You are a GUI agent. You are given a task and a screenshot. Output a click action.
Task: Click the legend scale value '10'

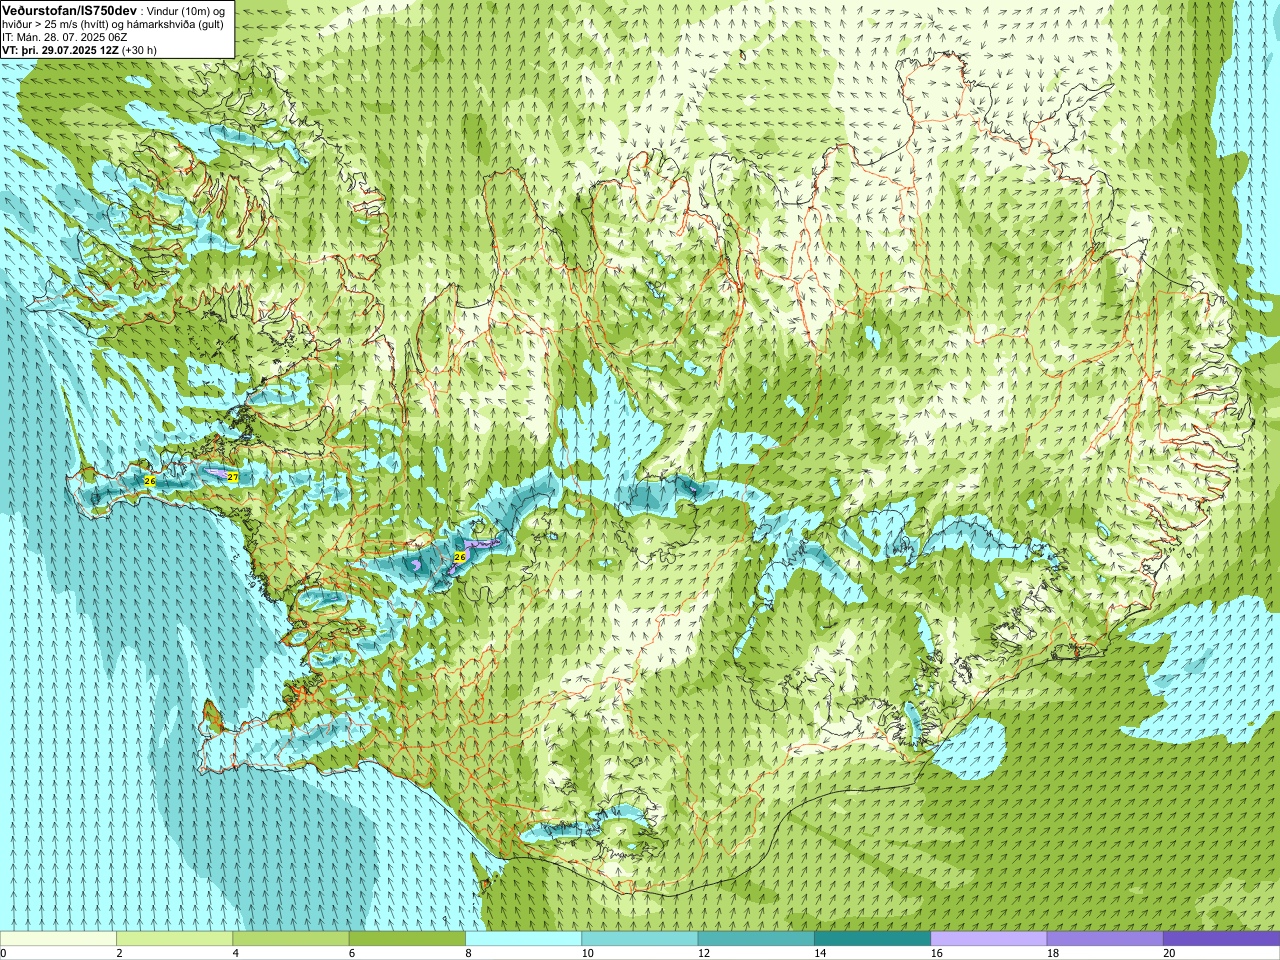point(587,953)
